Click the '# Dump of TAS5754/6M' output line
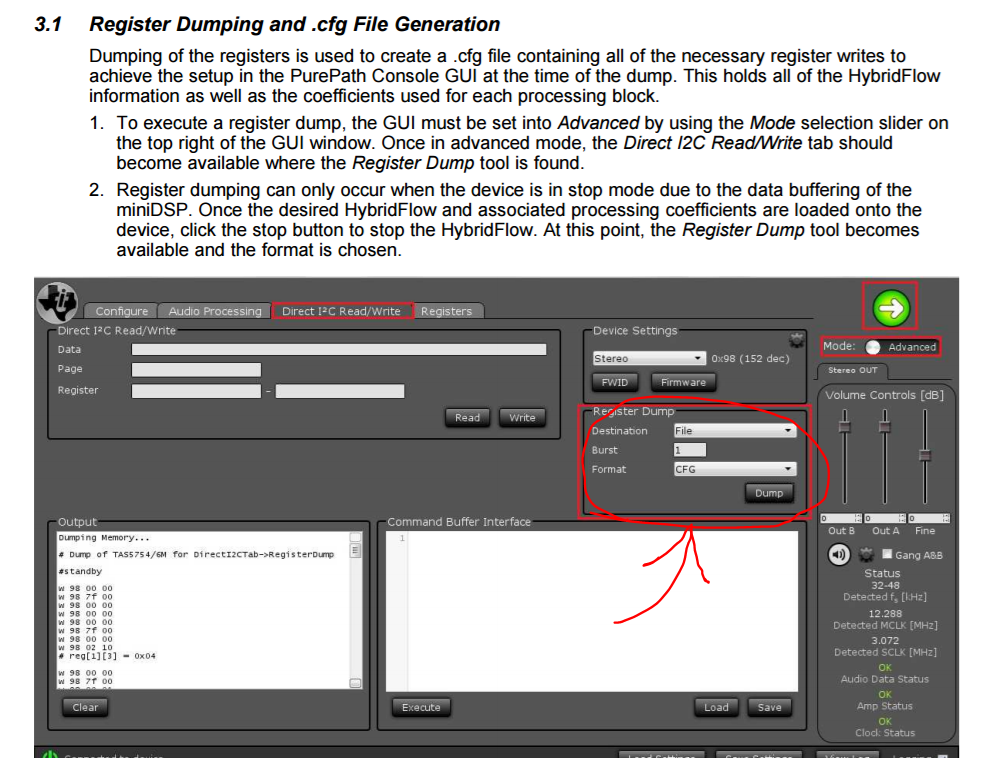987x758 pixels. [196, 554]
